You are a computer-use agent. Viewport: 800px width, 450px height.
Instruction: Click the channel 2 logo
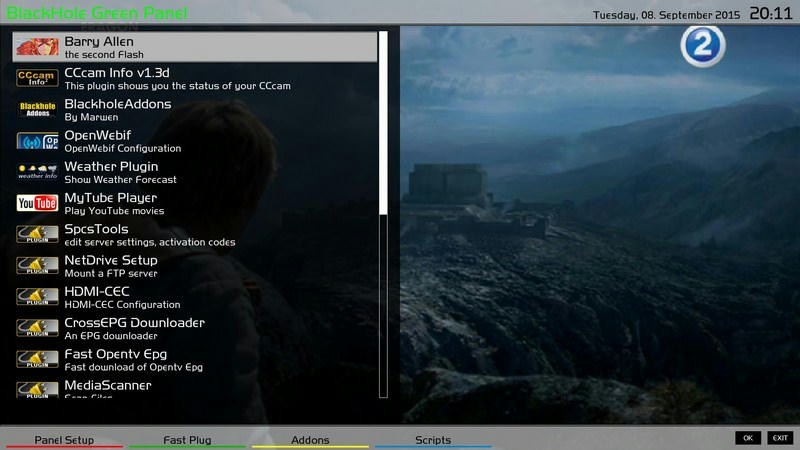703,46
